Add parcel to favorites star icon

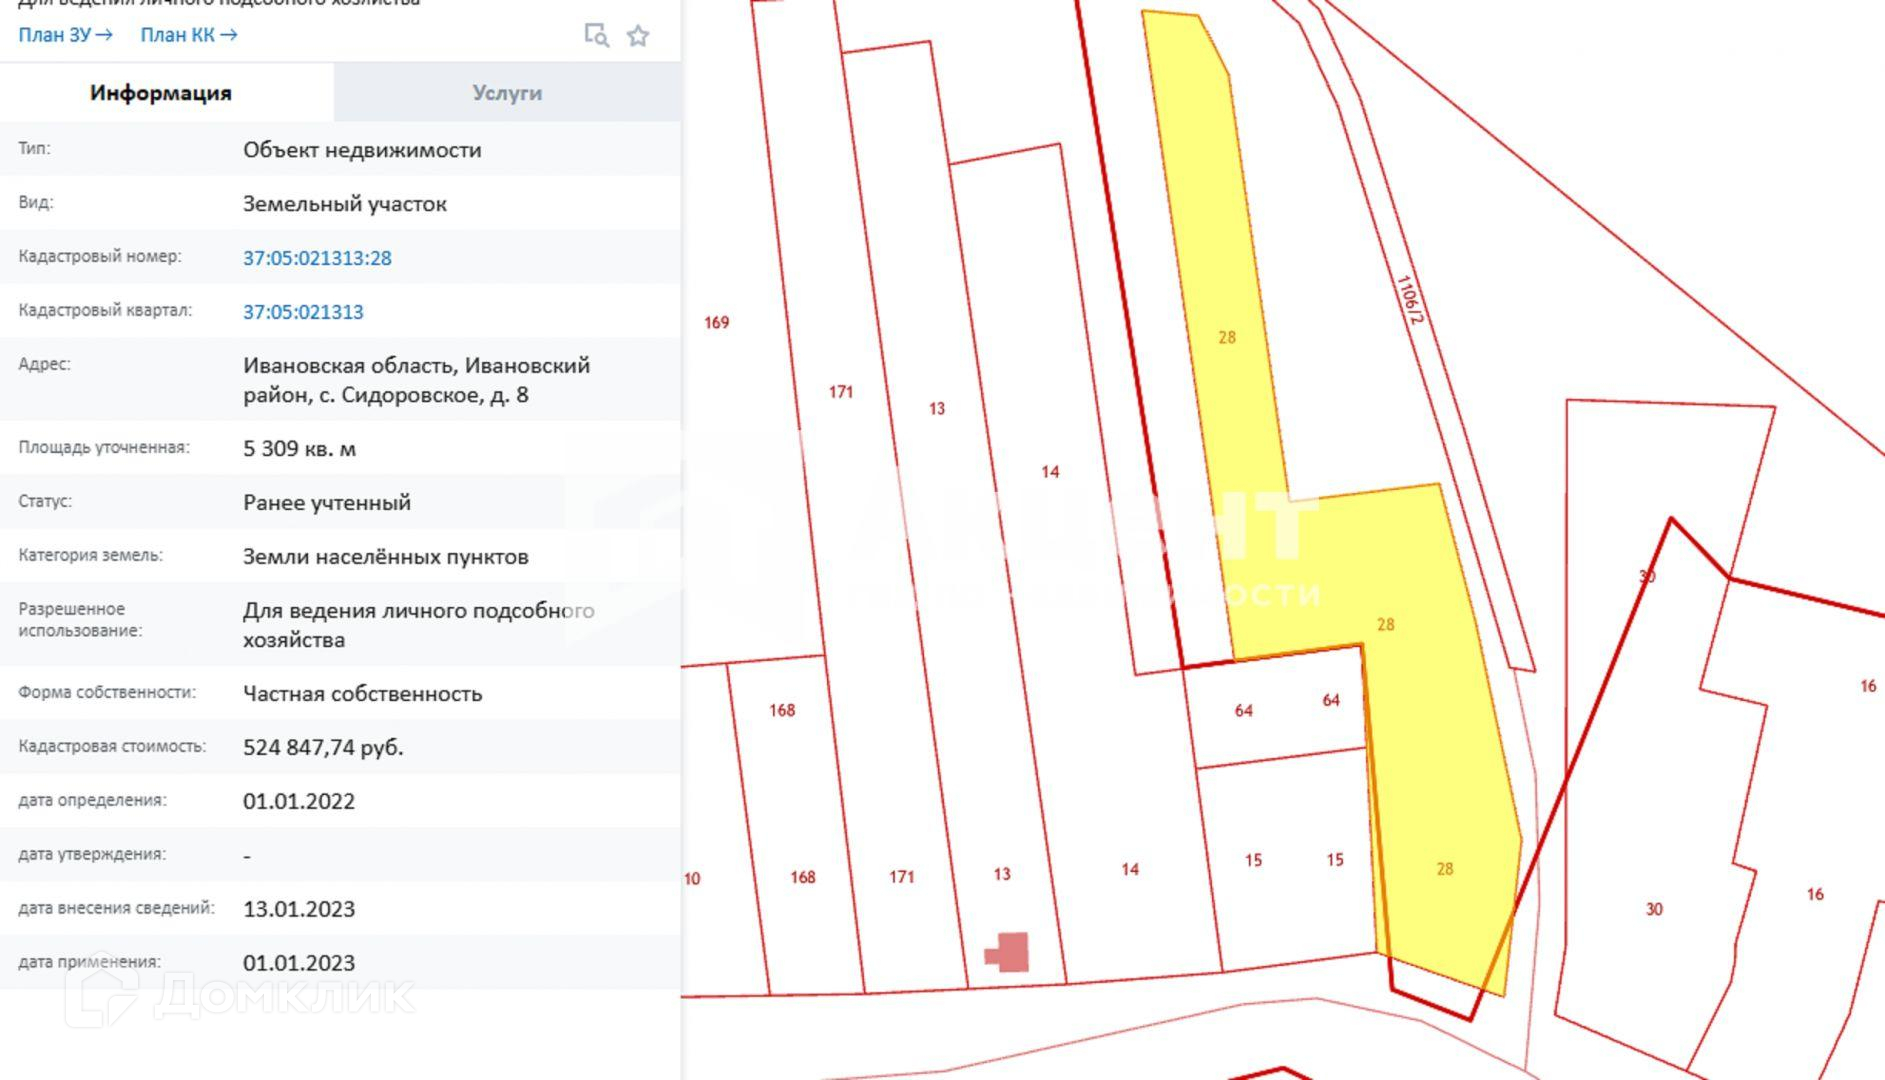638,36
